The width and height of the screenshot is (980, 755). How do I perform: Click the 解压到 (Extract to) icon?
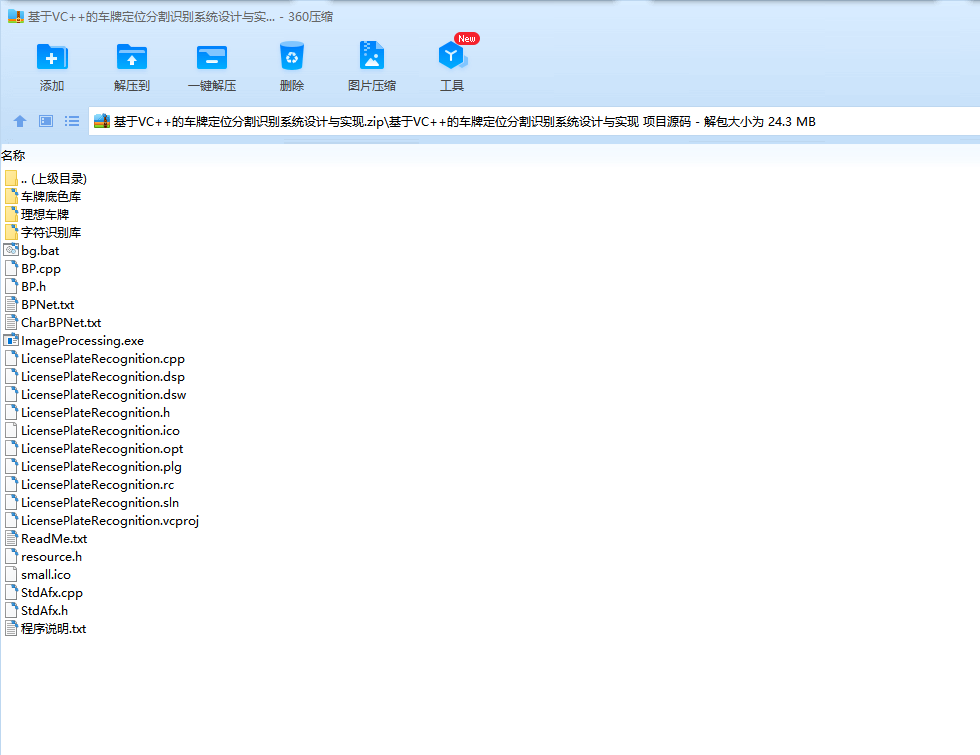click(x=132, y=57)
